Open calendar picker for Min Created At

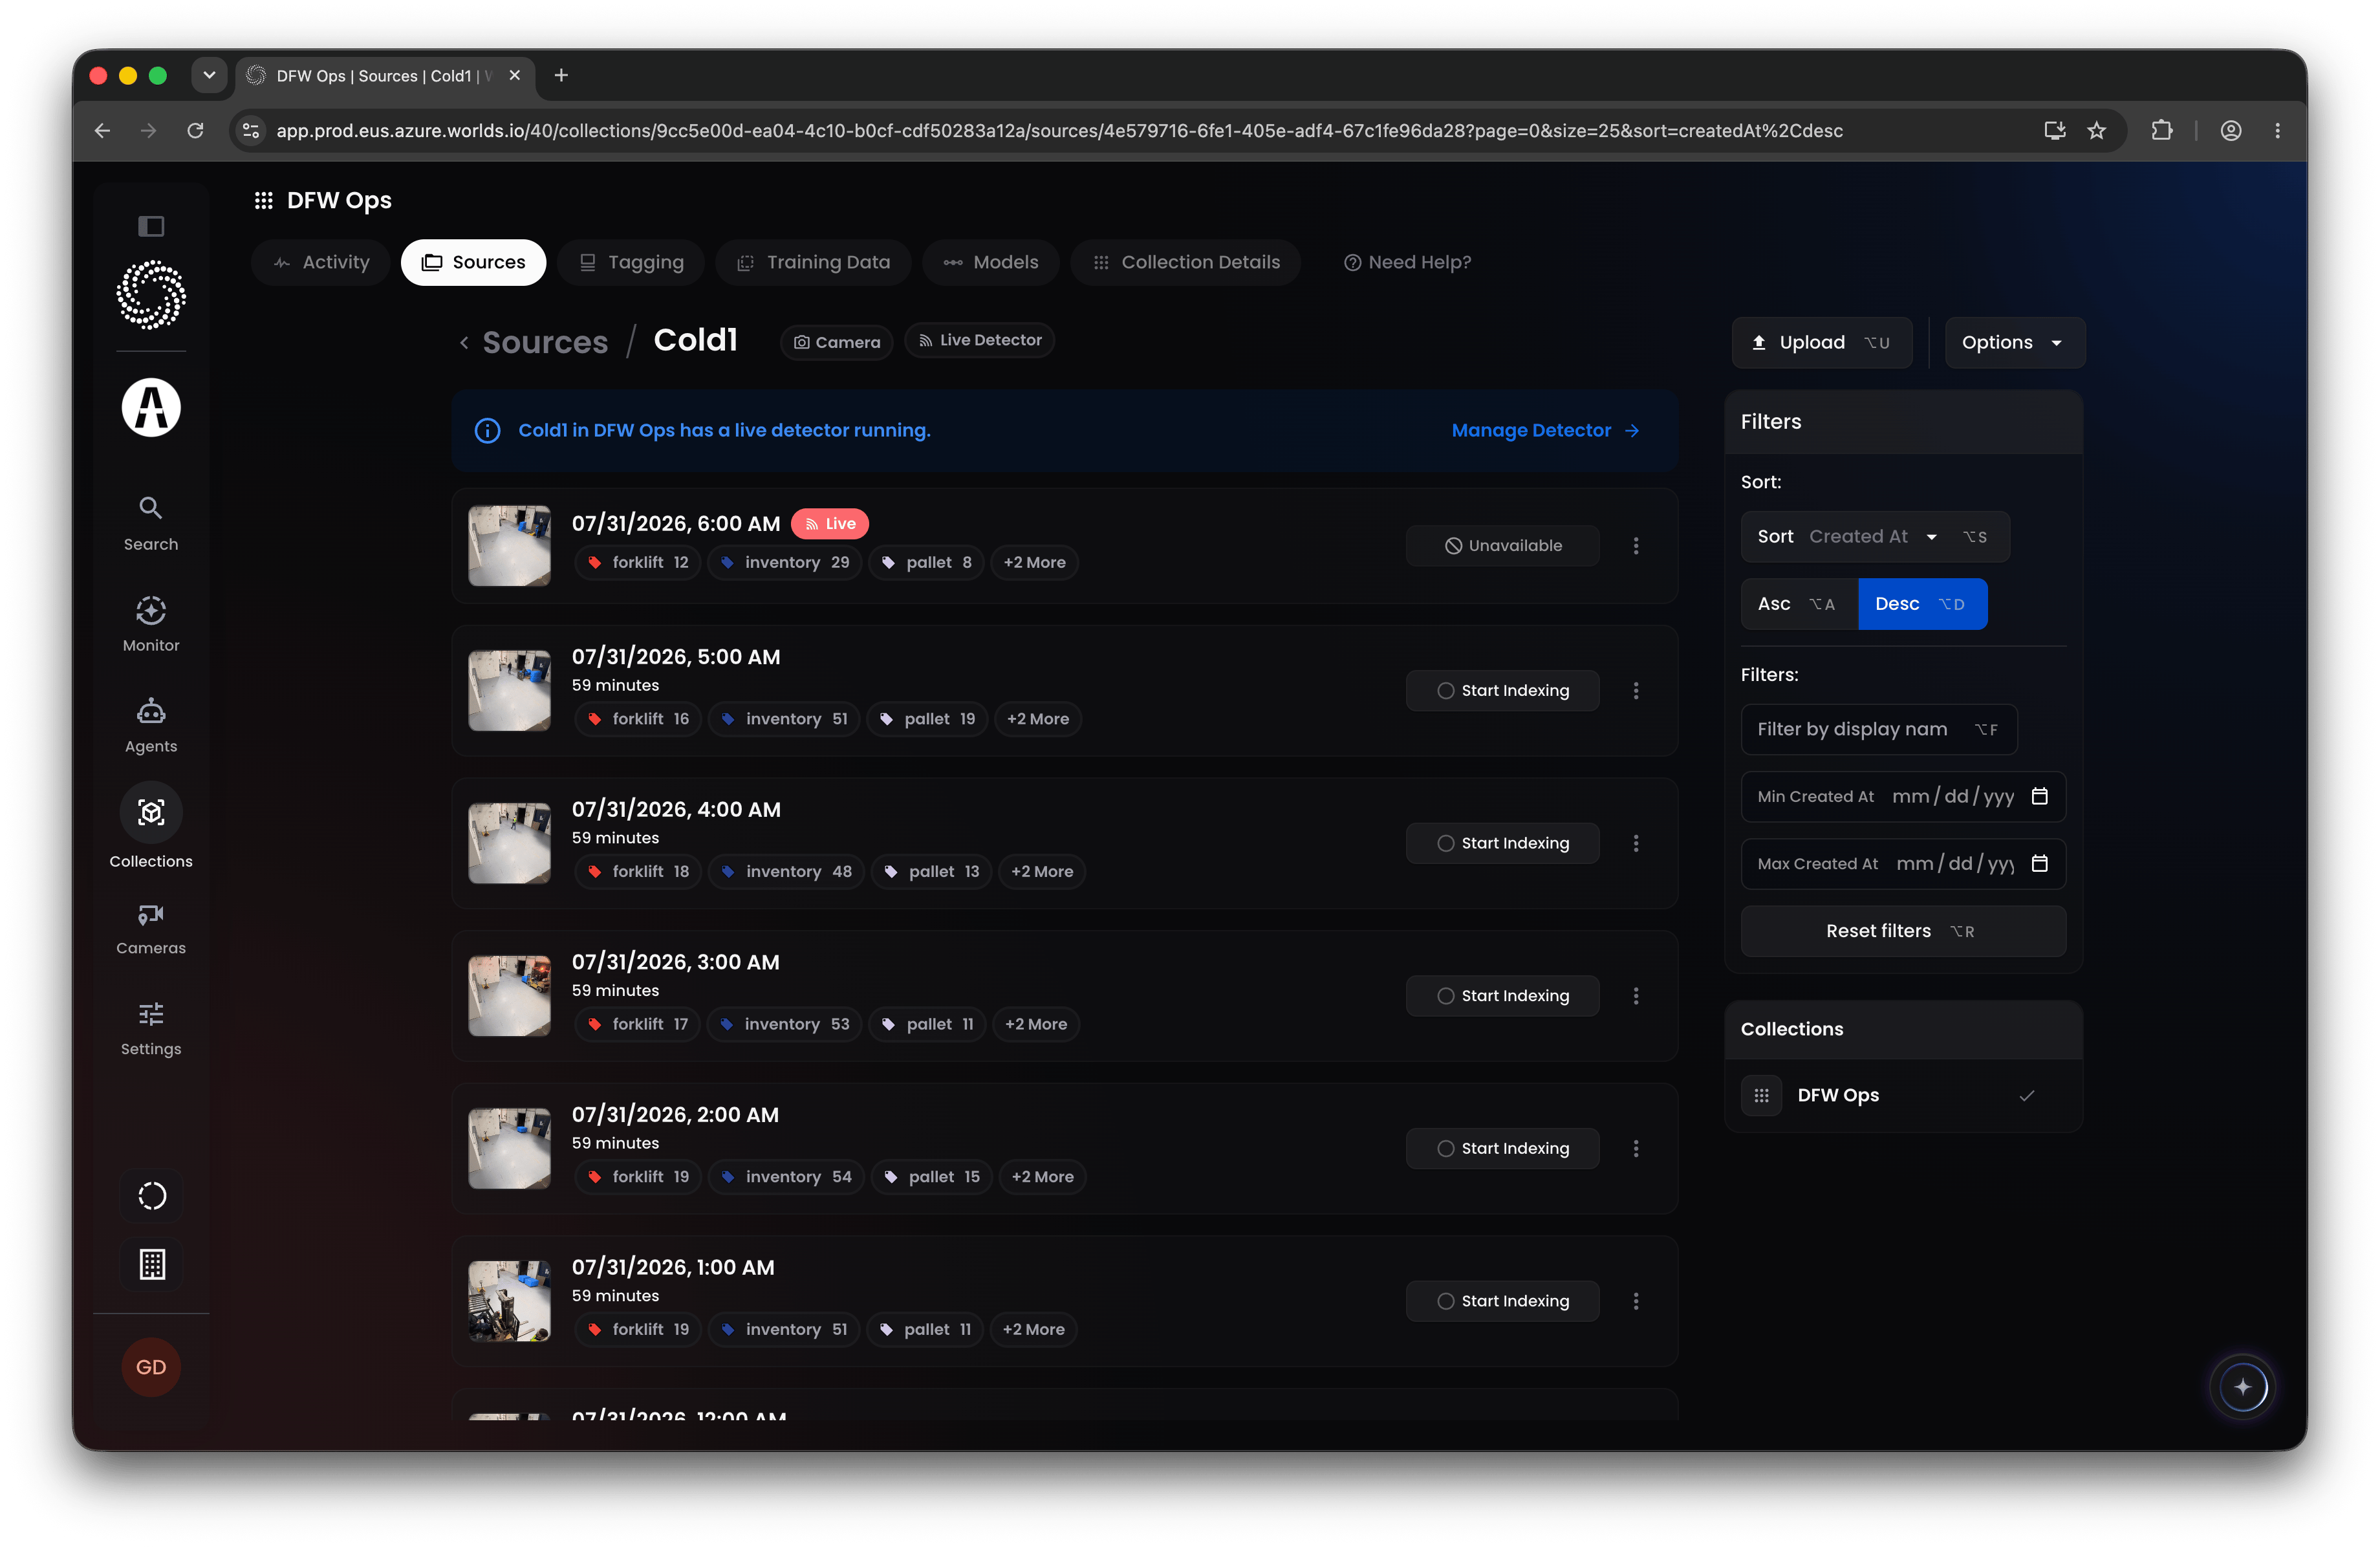point(2040,796)
